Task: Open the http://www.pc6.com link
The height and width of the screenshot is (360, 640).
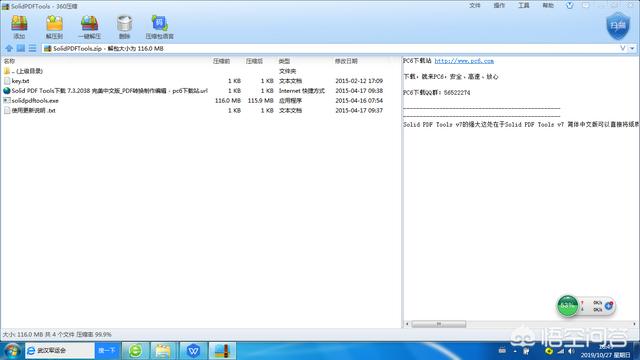Action: pyautogui.click(x=464, y=61)
